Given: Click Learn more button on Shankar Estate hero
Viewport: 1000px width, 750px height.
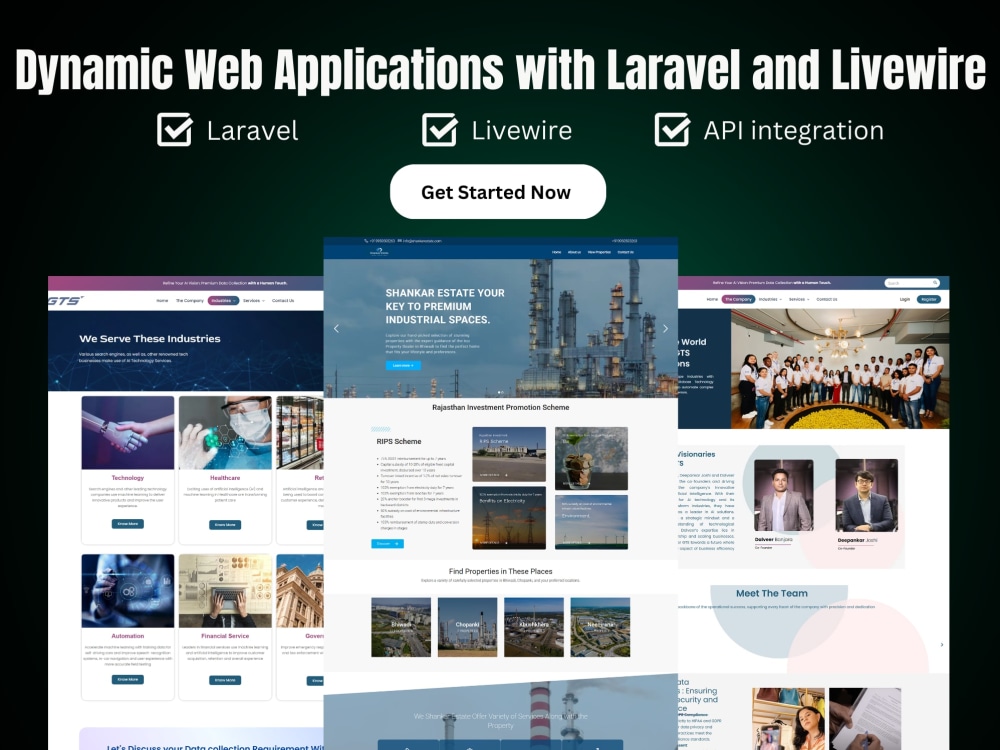Looking at the screenshot, I should [x=403, y=365].
